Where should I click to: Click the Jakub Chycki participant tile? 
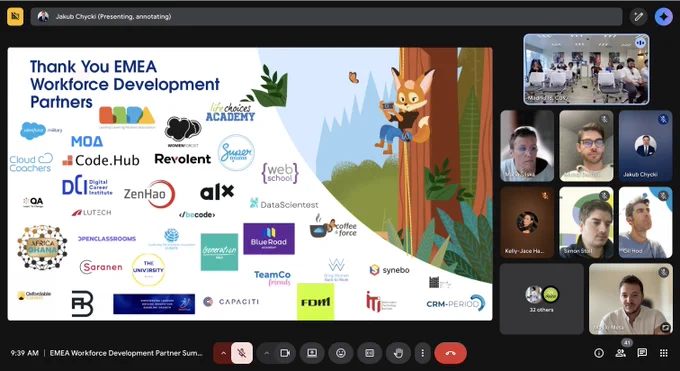[x=645, y=145]
